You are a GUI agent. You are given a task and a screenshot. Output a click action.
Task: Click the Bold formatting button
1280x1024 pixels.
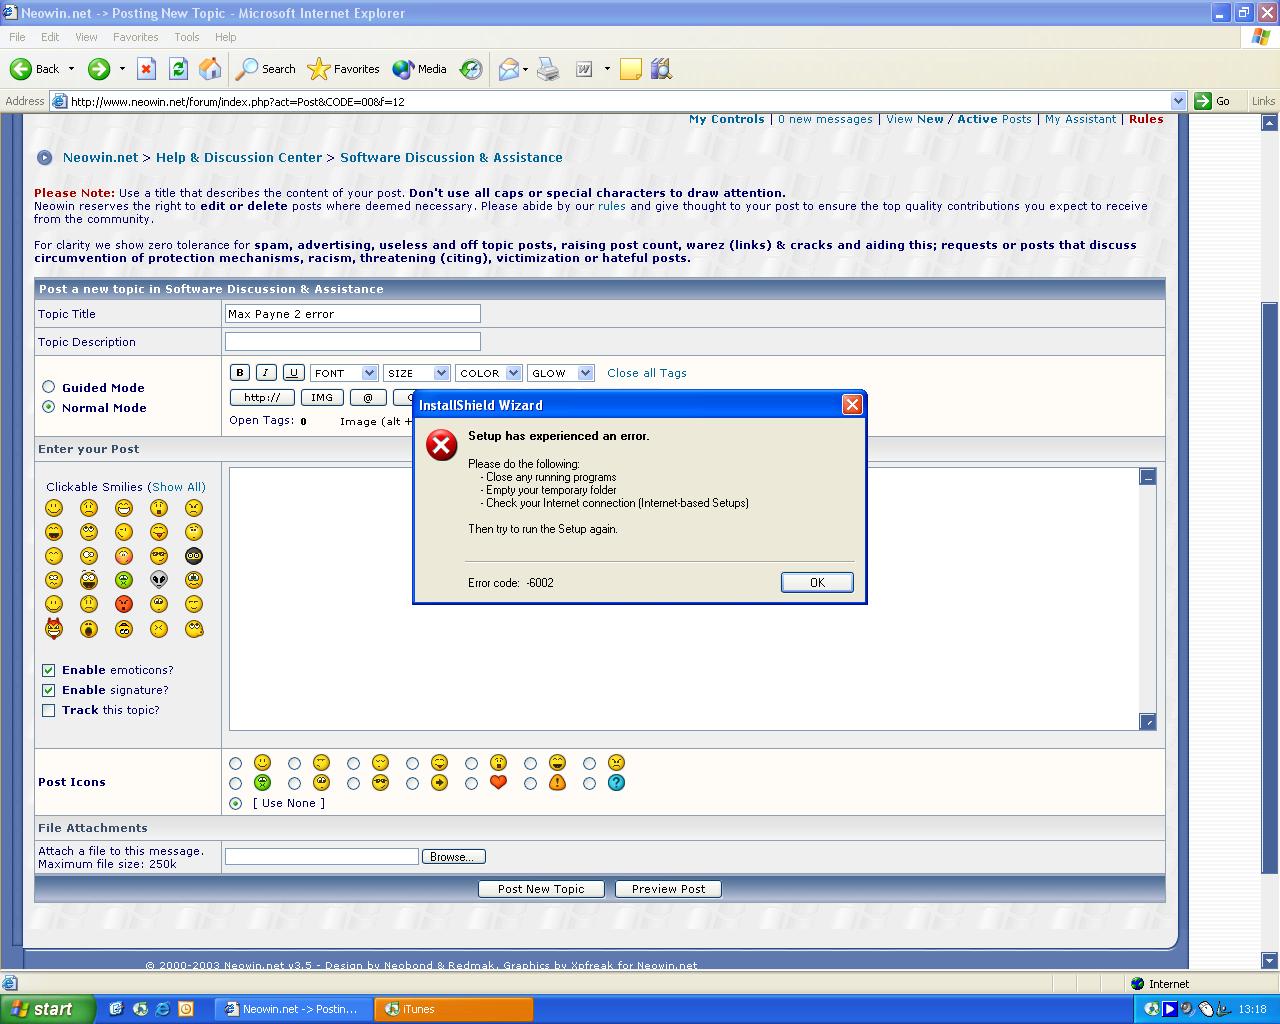tap(240, 373)
